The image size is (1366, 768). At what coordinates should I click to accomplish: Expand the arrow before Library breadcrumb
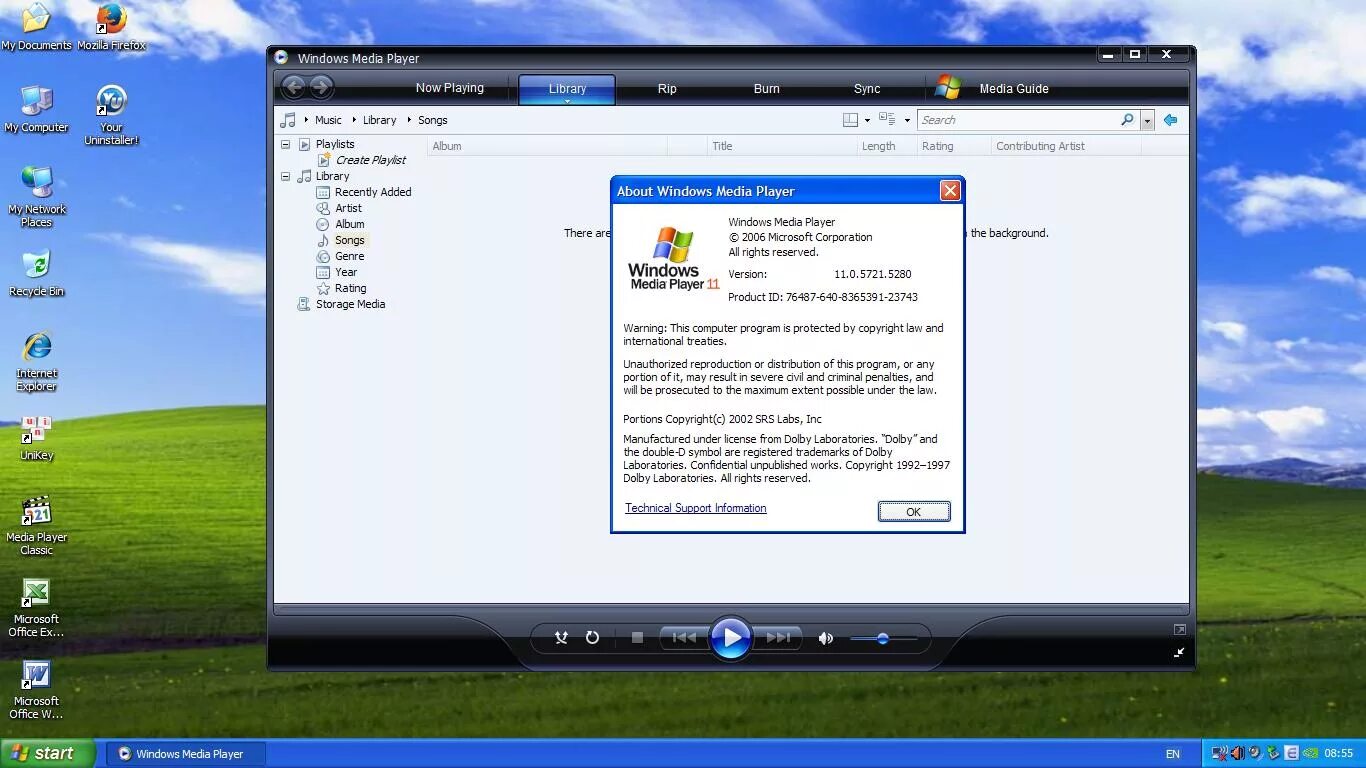click(353, 120)
